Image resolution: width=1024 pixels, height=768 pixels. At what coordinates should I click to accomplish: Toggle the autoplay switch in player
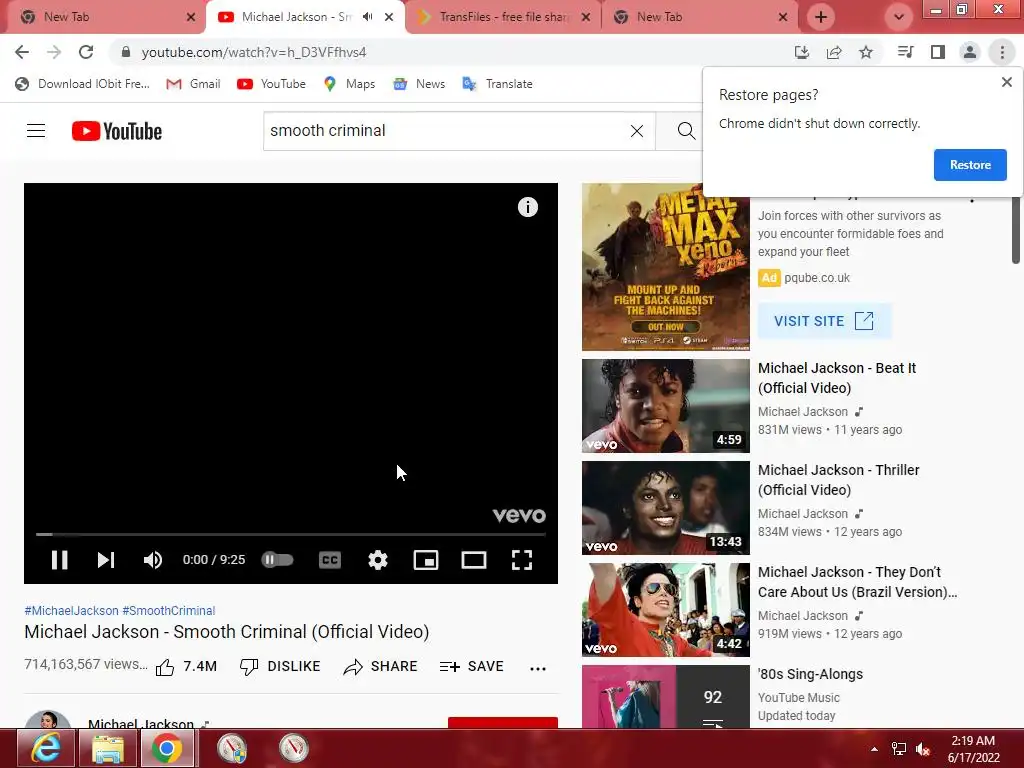[277, 560]
